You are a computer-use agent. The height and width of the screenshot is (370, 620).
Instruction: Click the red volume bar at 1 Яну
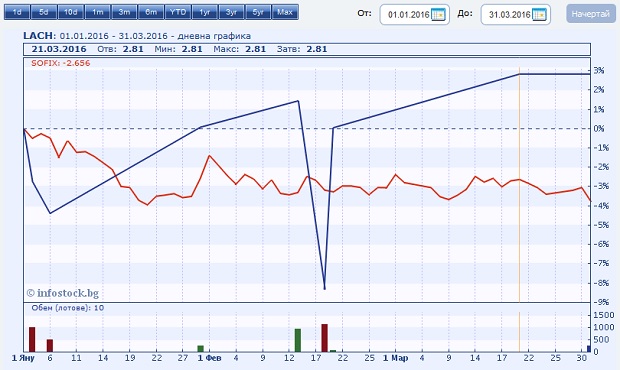(32, 339)
